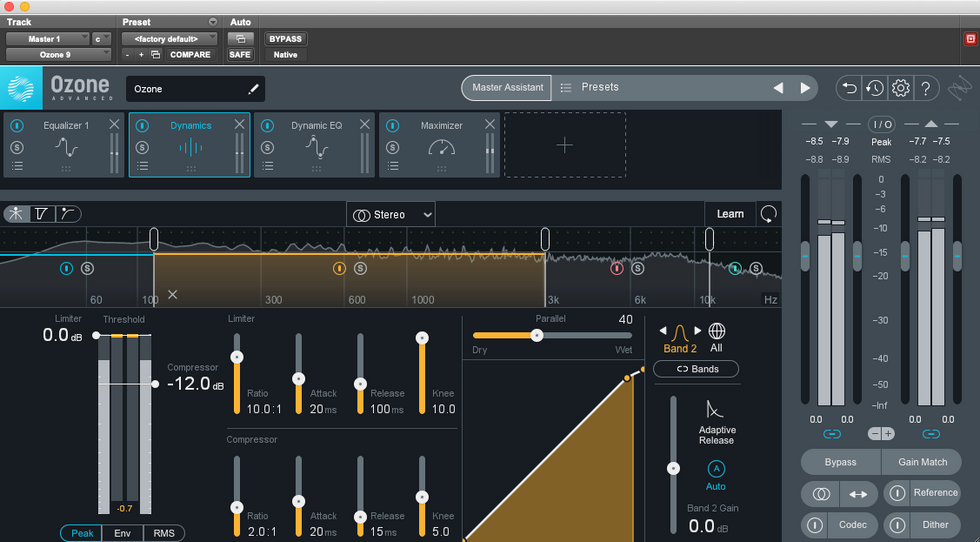Swap channels with the double arrow button
The height and width of the screenshot is (542, 980).
point(858,494)
